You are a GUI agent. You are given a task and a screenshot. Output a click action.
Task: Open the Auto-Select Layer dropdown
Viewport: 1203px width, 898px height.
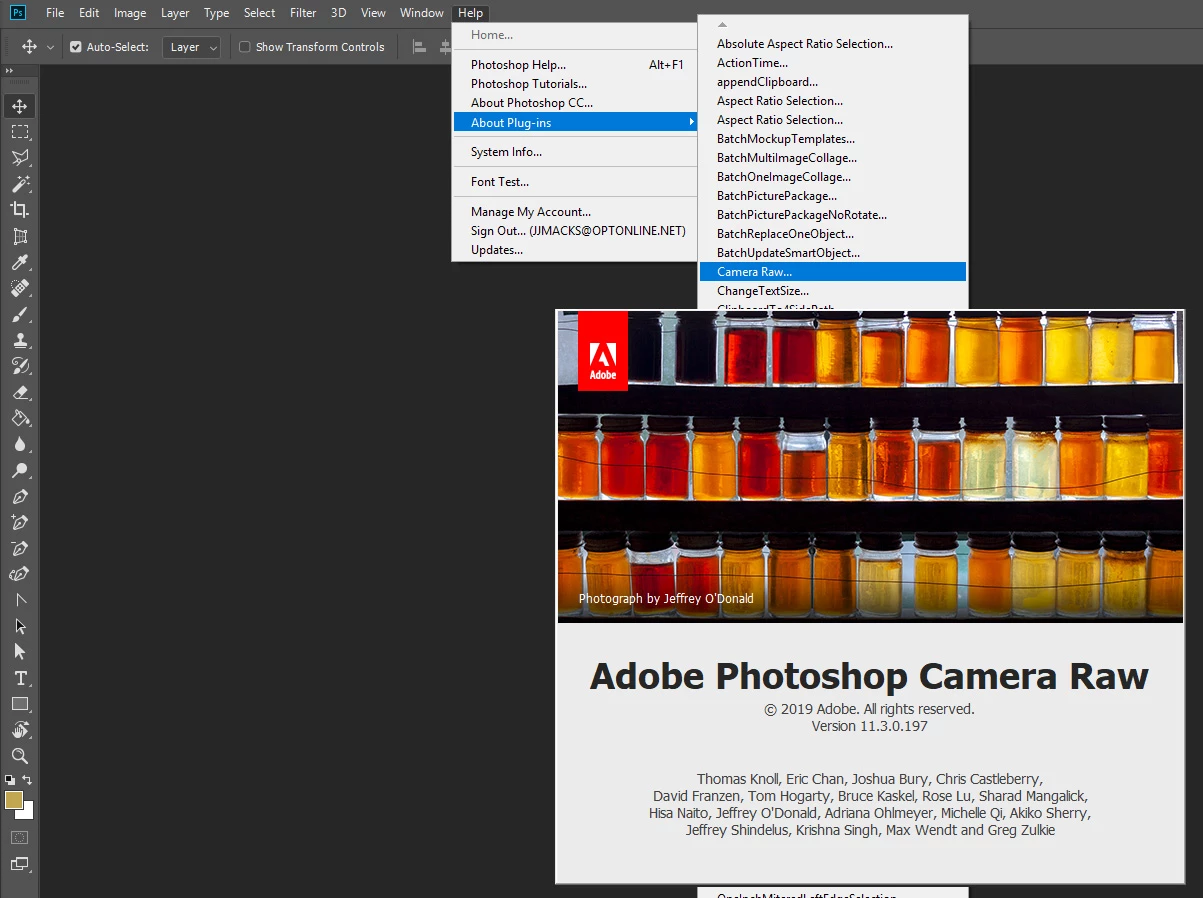point(191,47)
